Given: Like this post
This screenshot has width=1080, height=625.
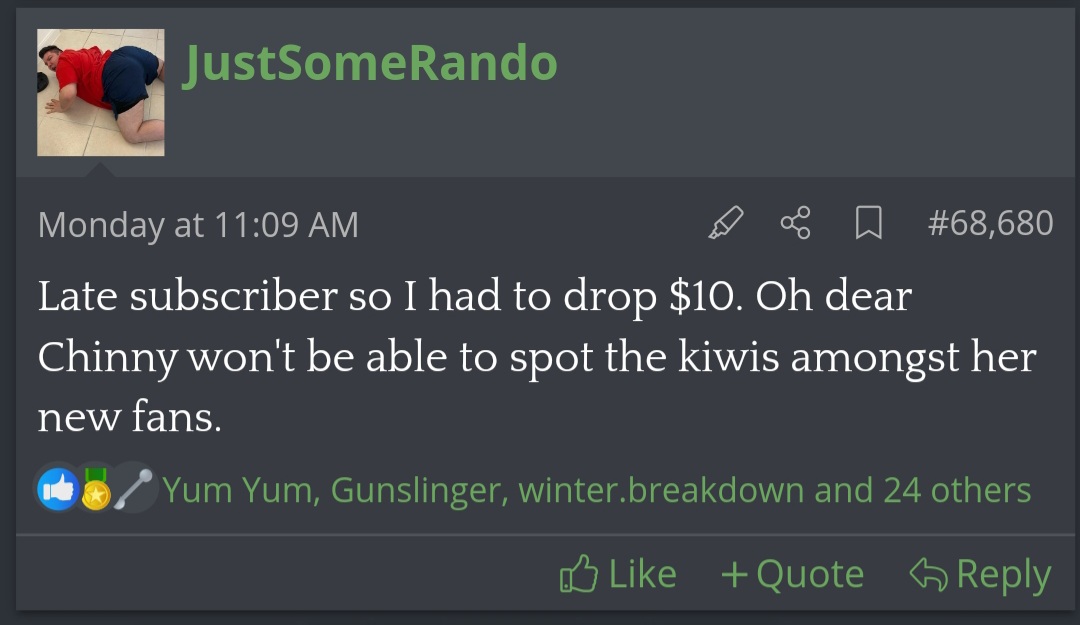Looking at the screenshot, I should [618, 574].
